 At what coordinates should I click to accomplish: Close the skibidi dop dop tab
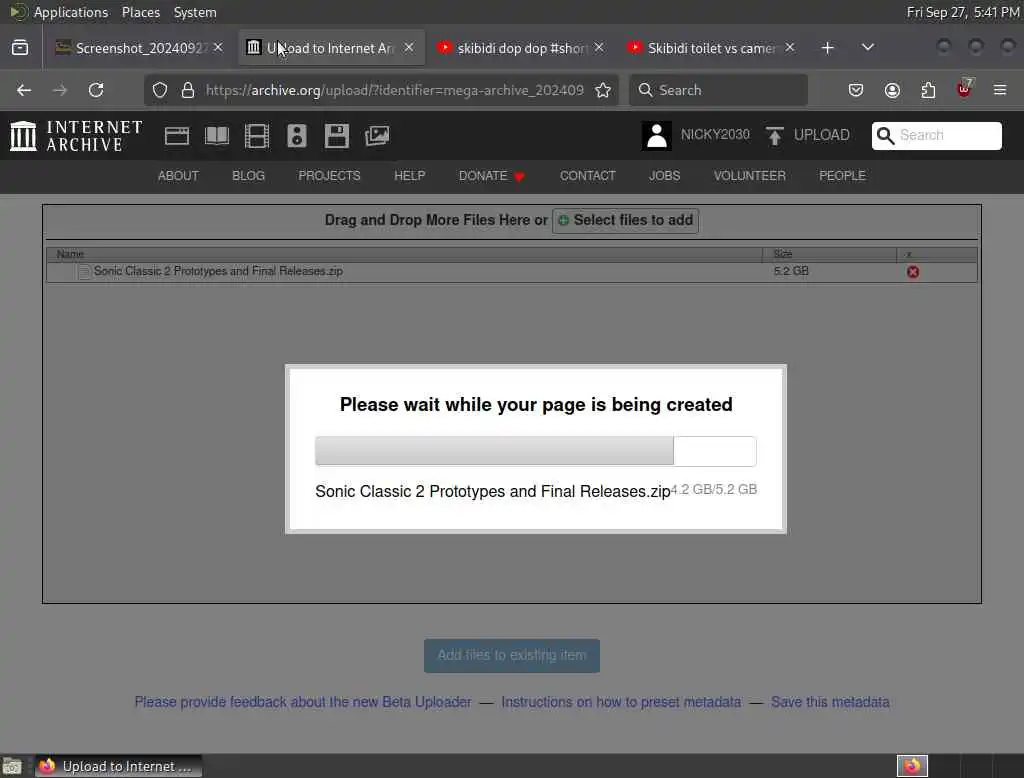[599, 48]
